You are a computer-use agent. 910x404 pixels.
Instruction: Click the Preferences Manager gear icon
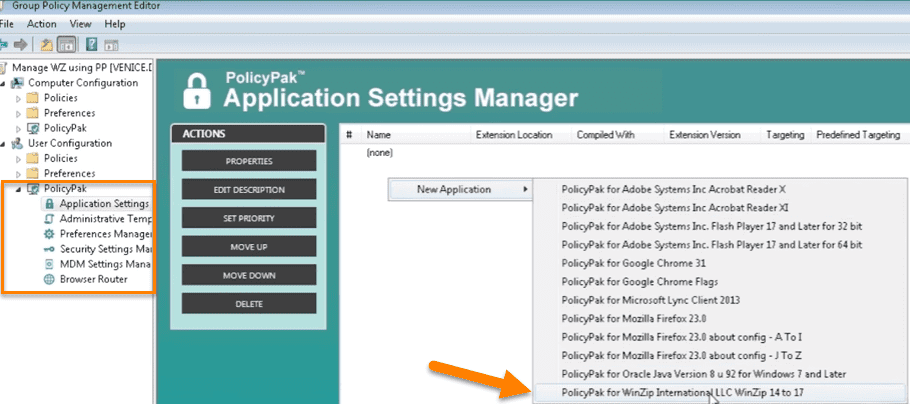(49, 234)
